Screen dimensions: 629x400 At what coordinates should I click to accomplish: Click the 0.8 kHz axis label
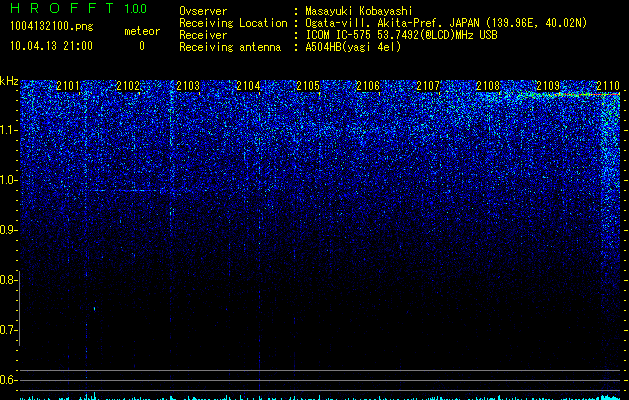point(8,280)
